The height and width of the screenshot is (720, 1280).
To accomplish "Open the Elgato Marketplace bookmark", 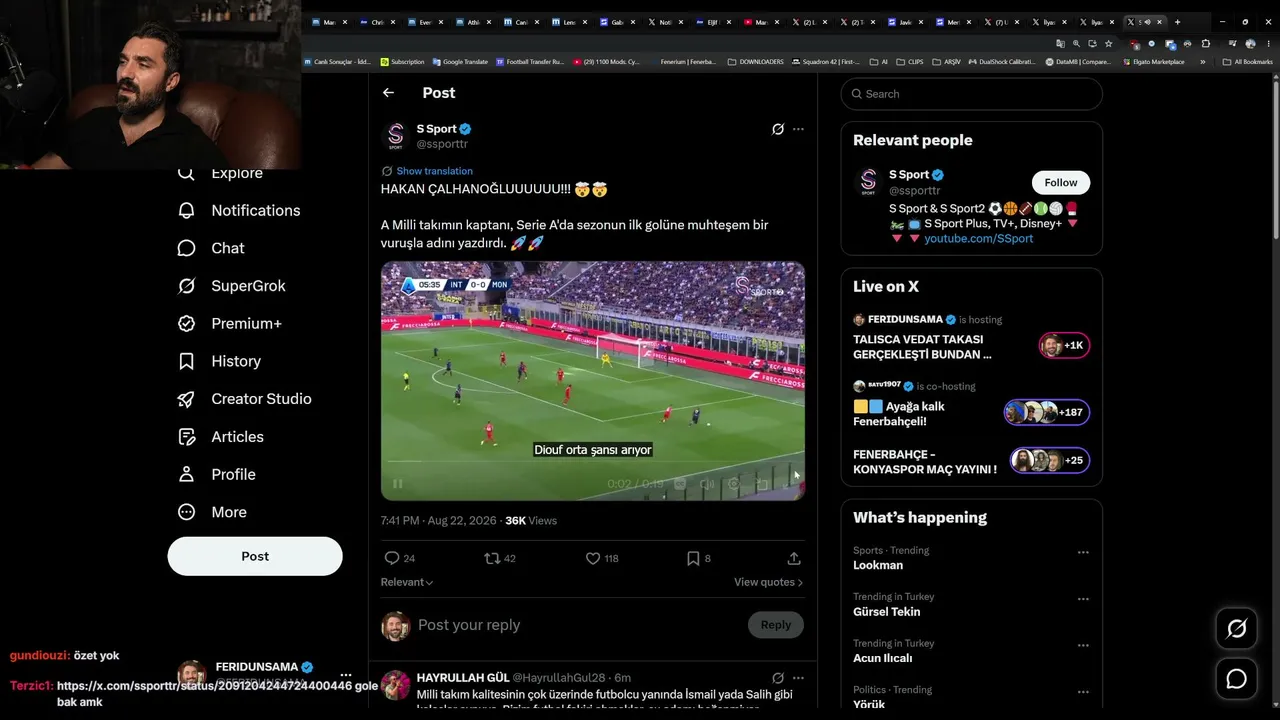I will (x=1153, y=62).
